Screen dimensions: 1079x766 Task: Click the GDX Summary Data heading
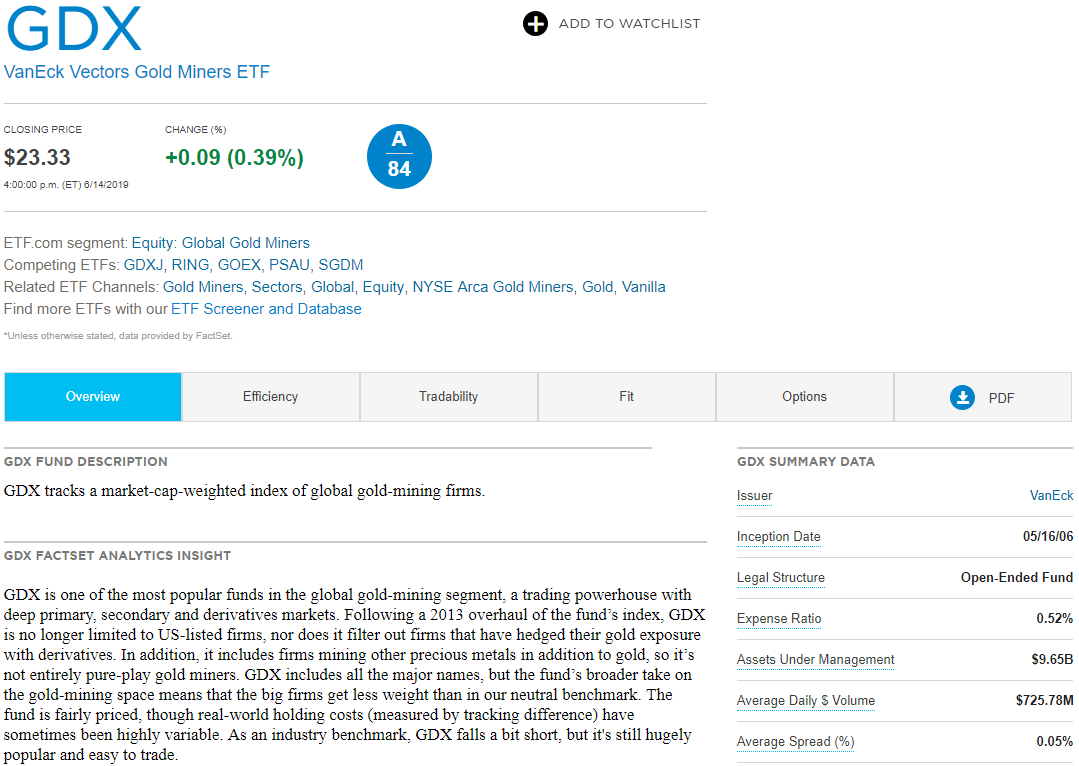point(806,462)
